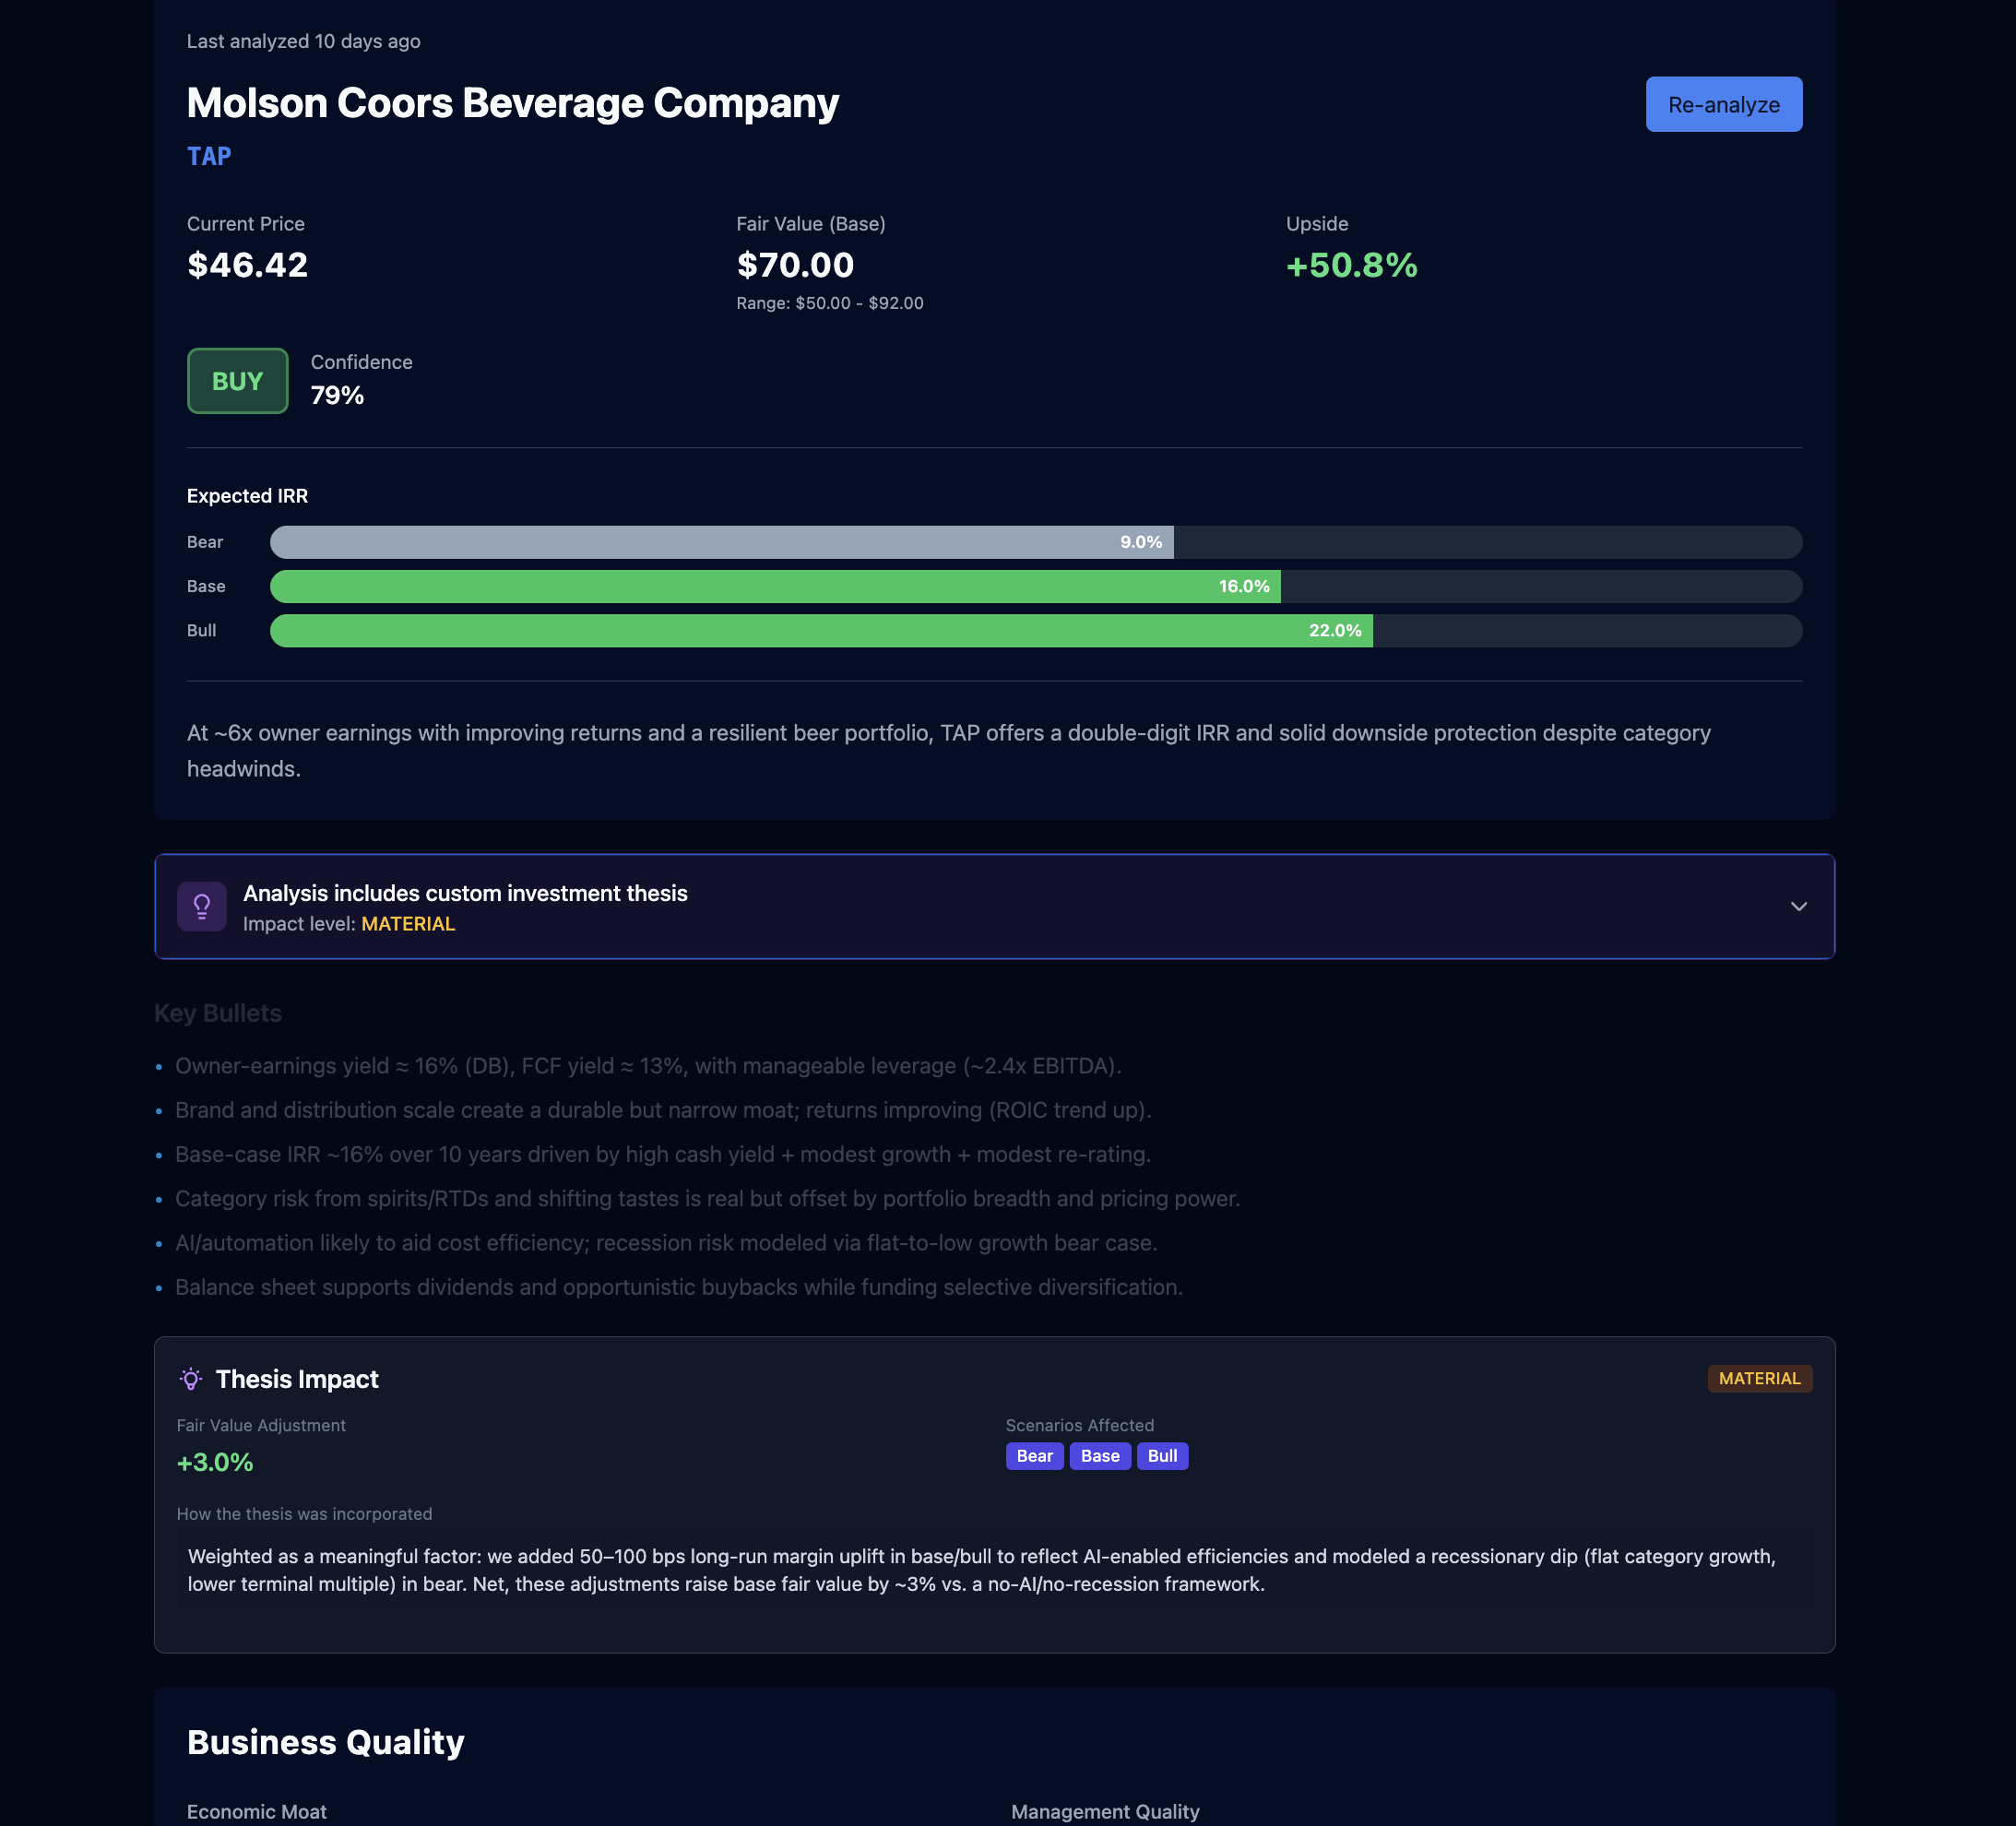Screen dimensions: 2016x1826
Task: Click the +50.8% upside value
Action: pyautogui.click(x=1351, y=265)
